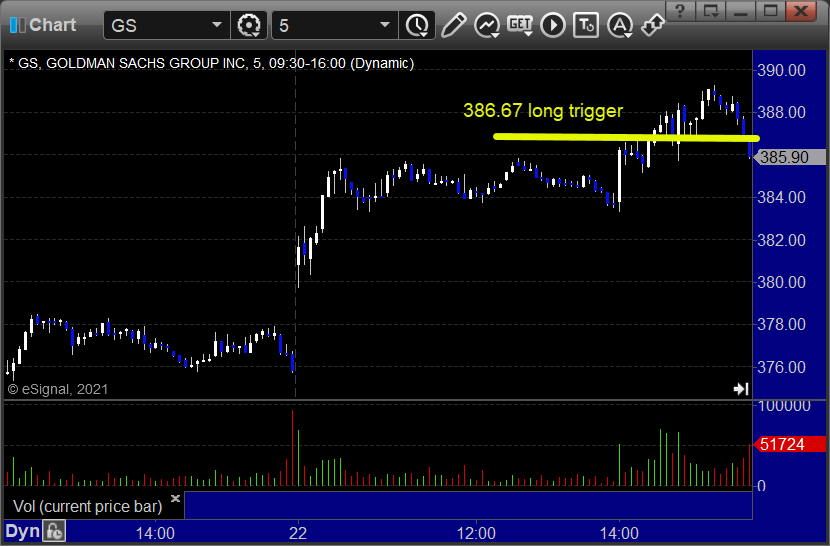The image size is (830, 546).
Task: Expand the GS symbol dropdown
Action: pos(216,25)
